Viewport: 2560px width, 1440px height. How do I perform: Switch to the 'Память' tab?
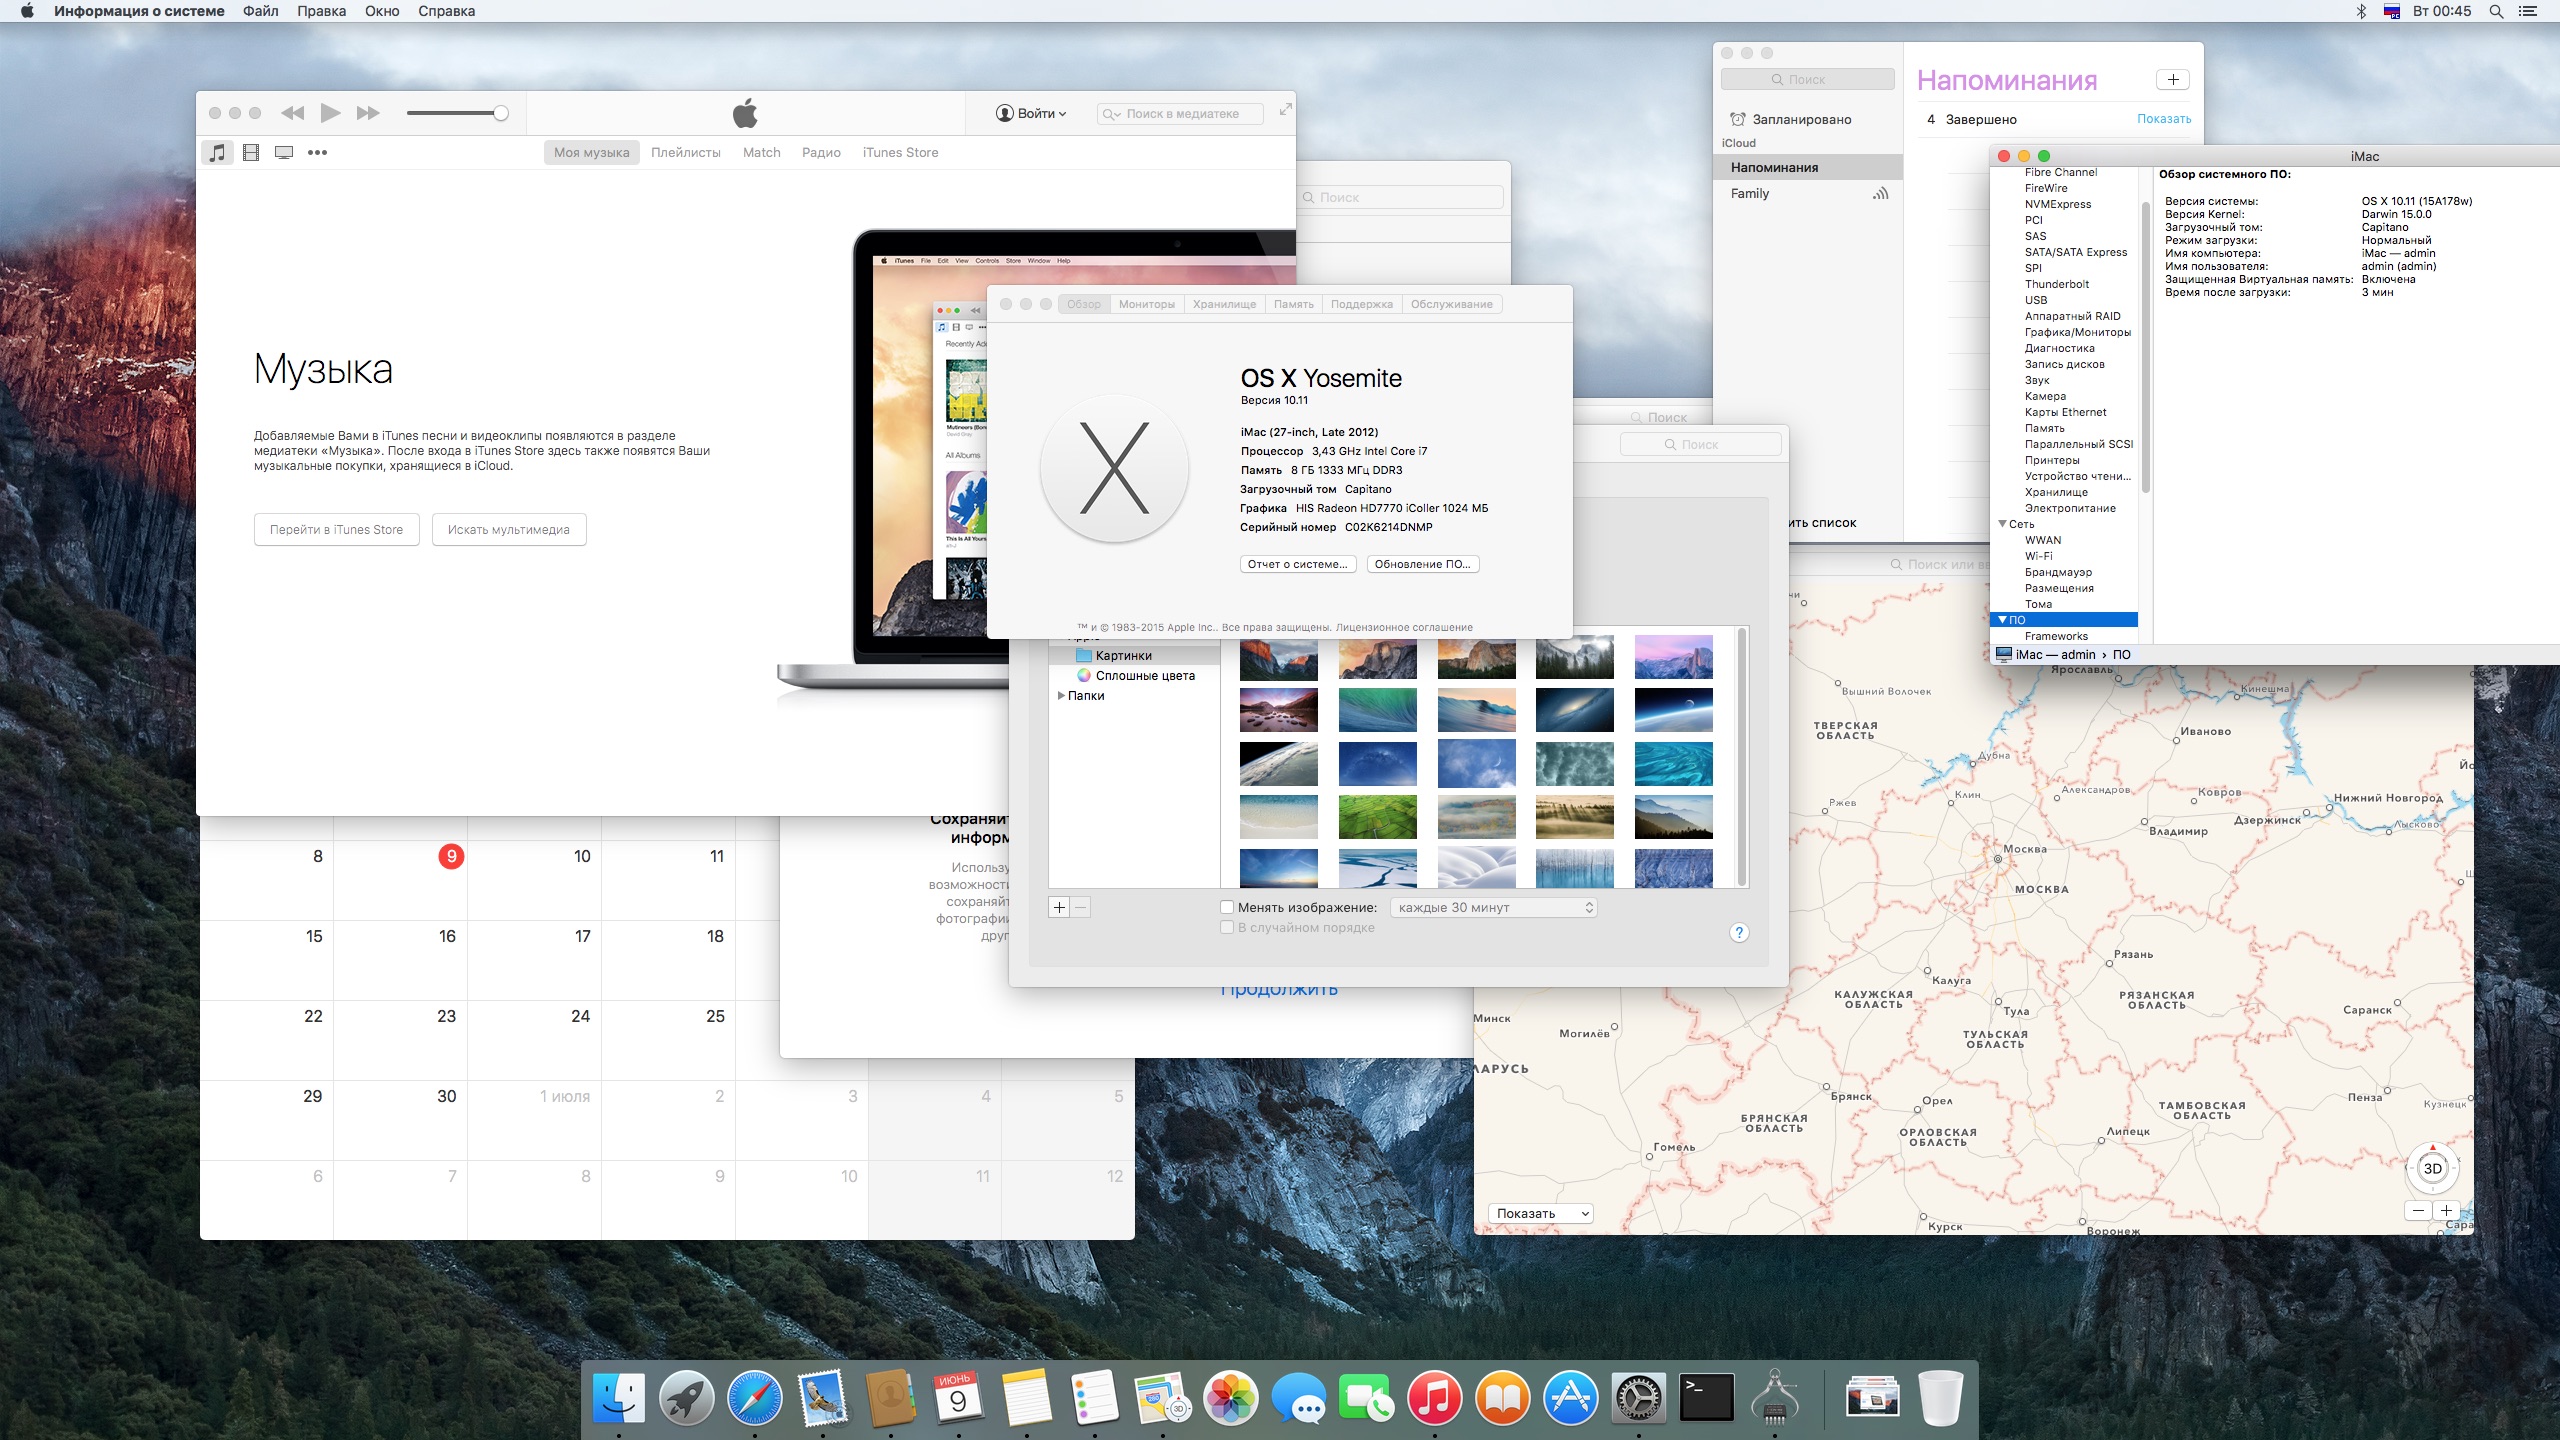click(x=1294, y=304)
